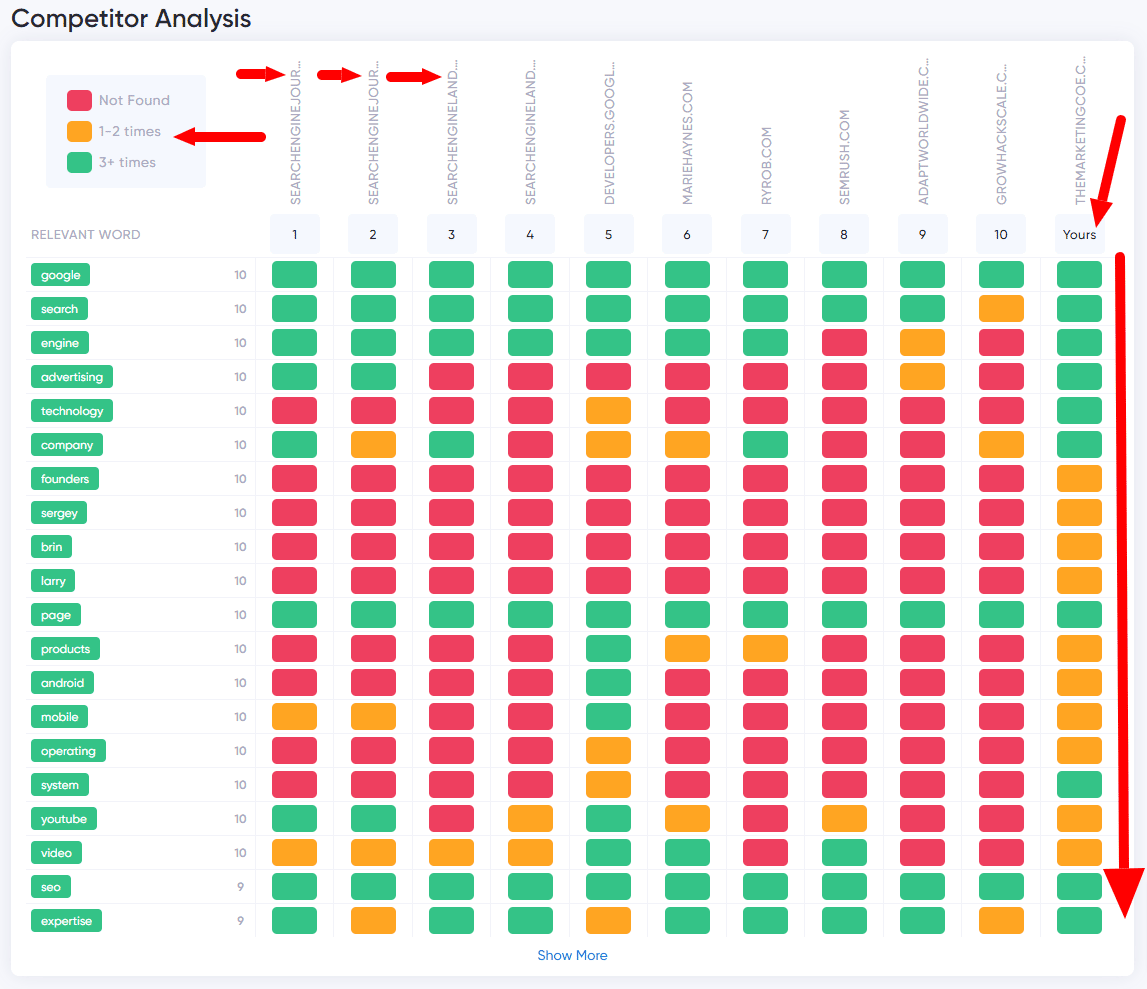1147x989 pixels.
Task: Select the 'expertise' keyword tag
Action: click(x=66, y=920)
